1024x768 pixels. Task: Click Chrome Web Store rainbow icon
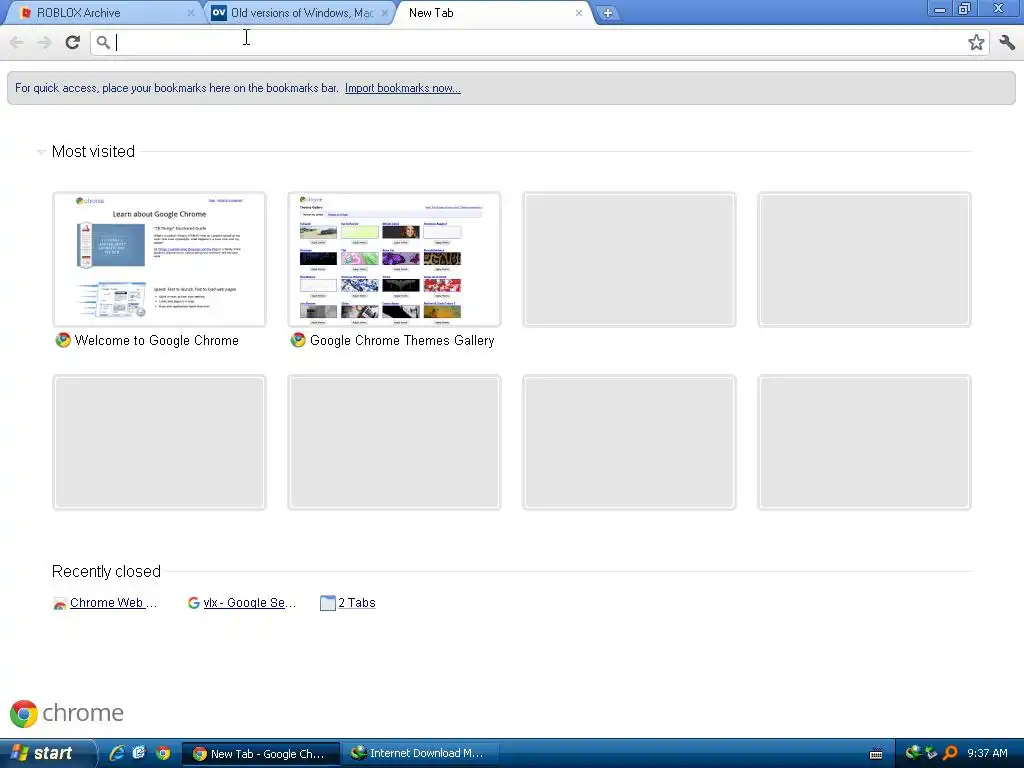pyautogui.click(x=59, y=603)
